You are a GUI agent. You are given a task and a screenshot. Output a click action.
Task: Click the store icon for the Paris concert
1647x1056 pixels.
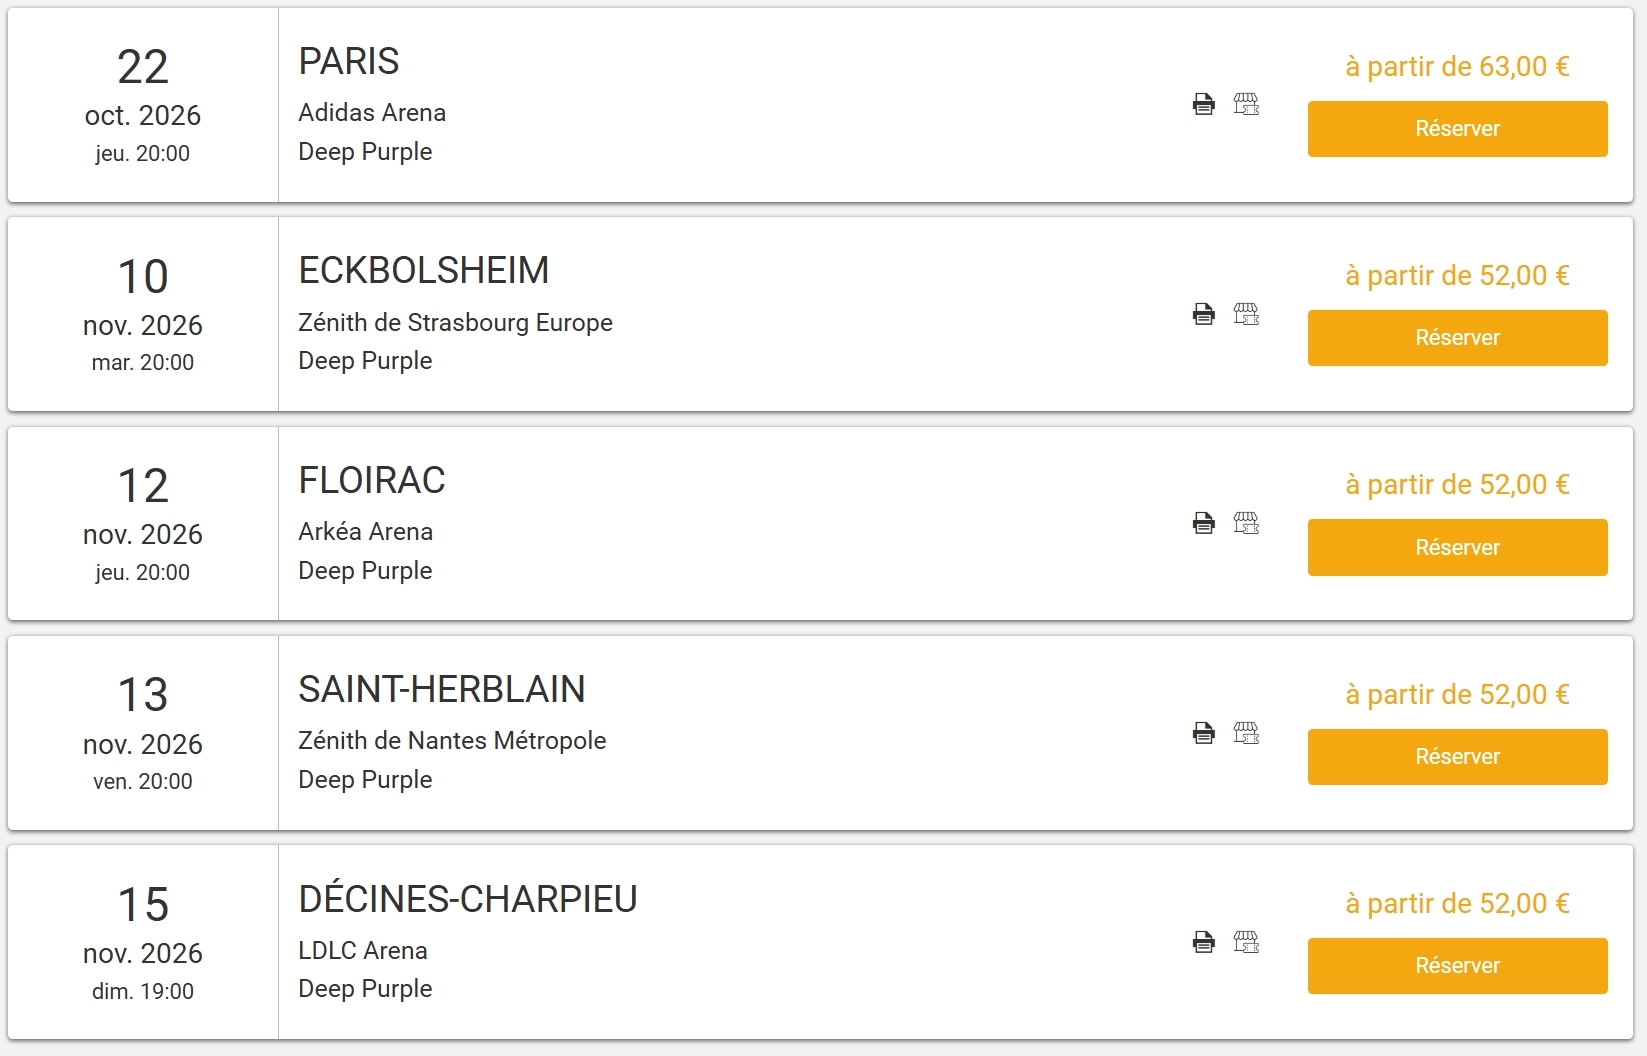point(1246,104)
